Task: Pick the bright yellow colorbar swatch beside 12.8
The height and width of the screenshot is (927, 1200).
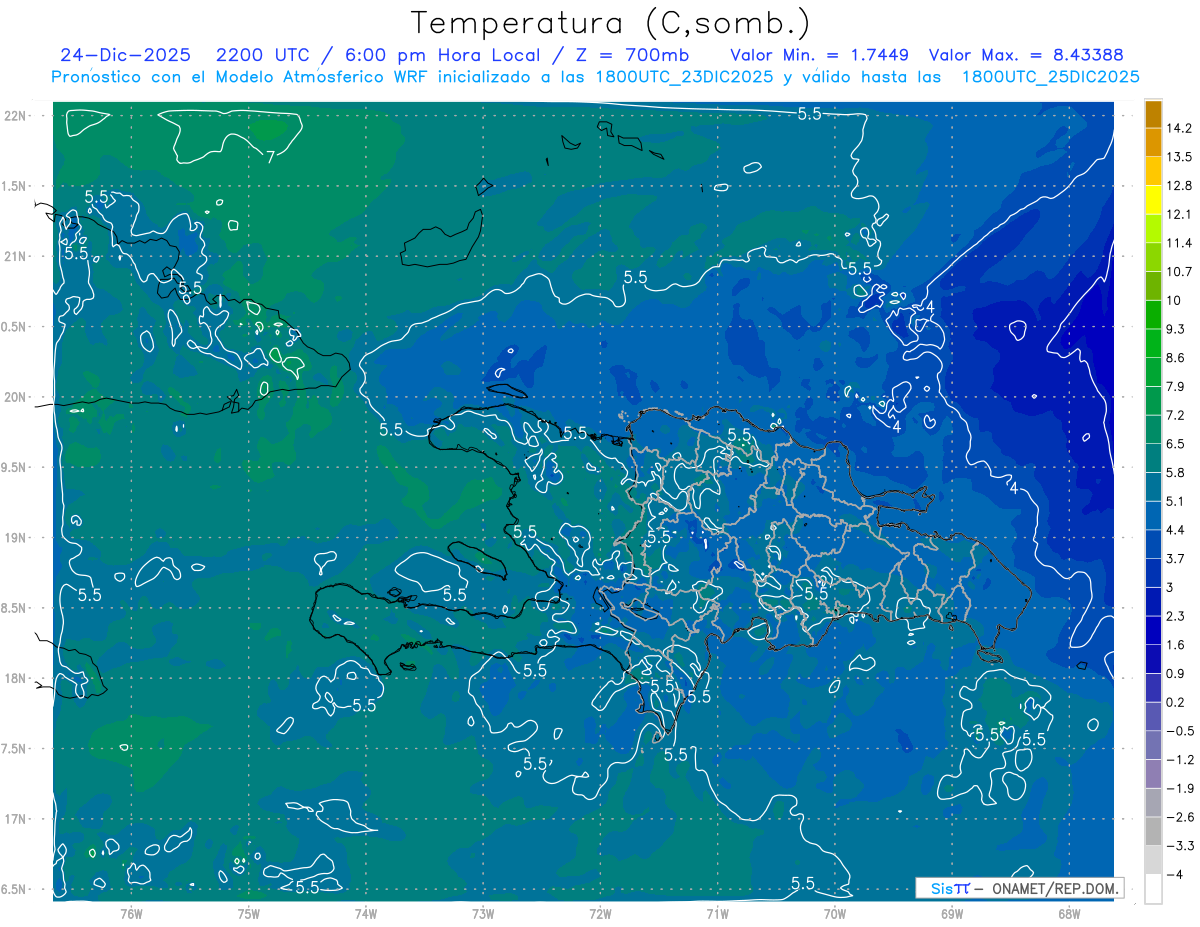Action: pos(1153,200)
